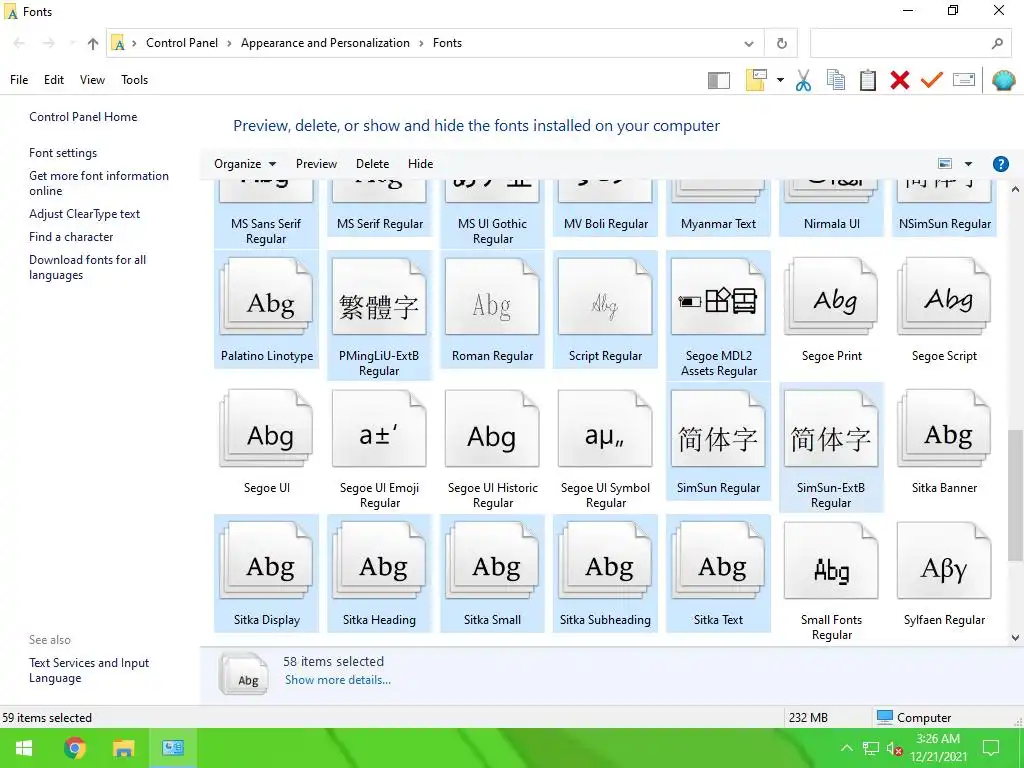This screenshot has width=1024, height=768.
Task: Select the Palatino Linotype font
Action: click(x=266, y=310)
